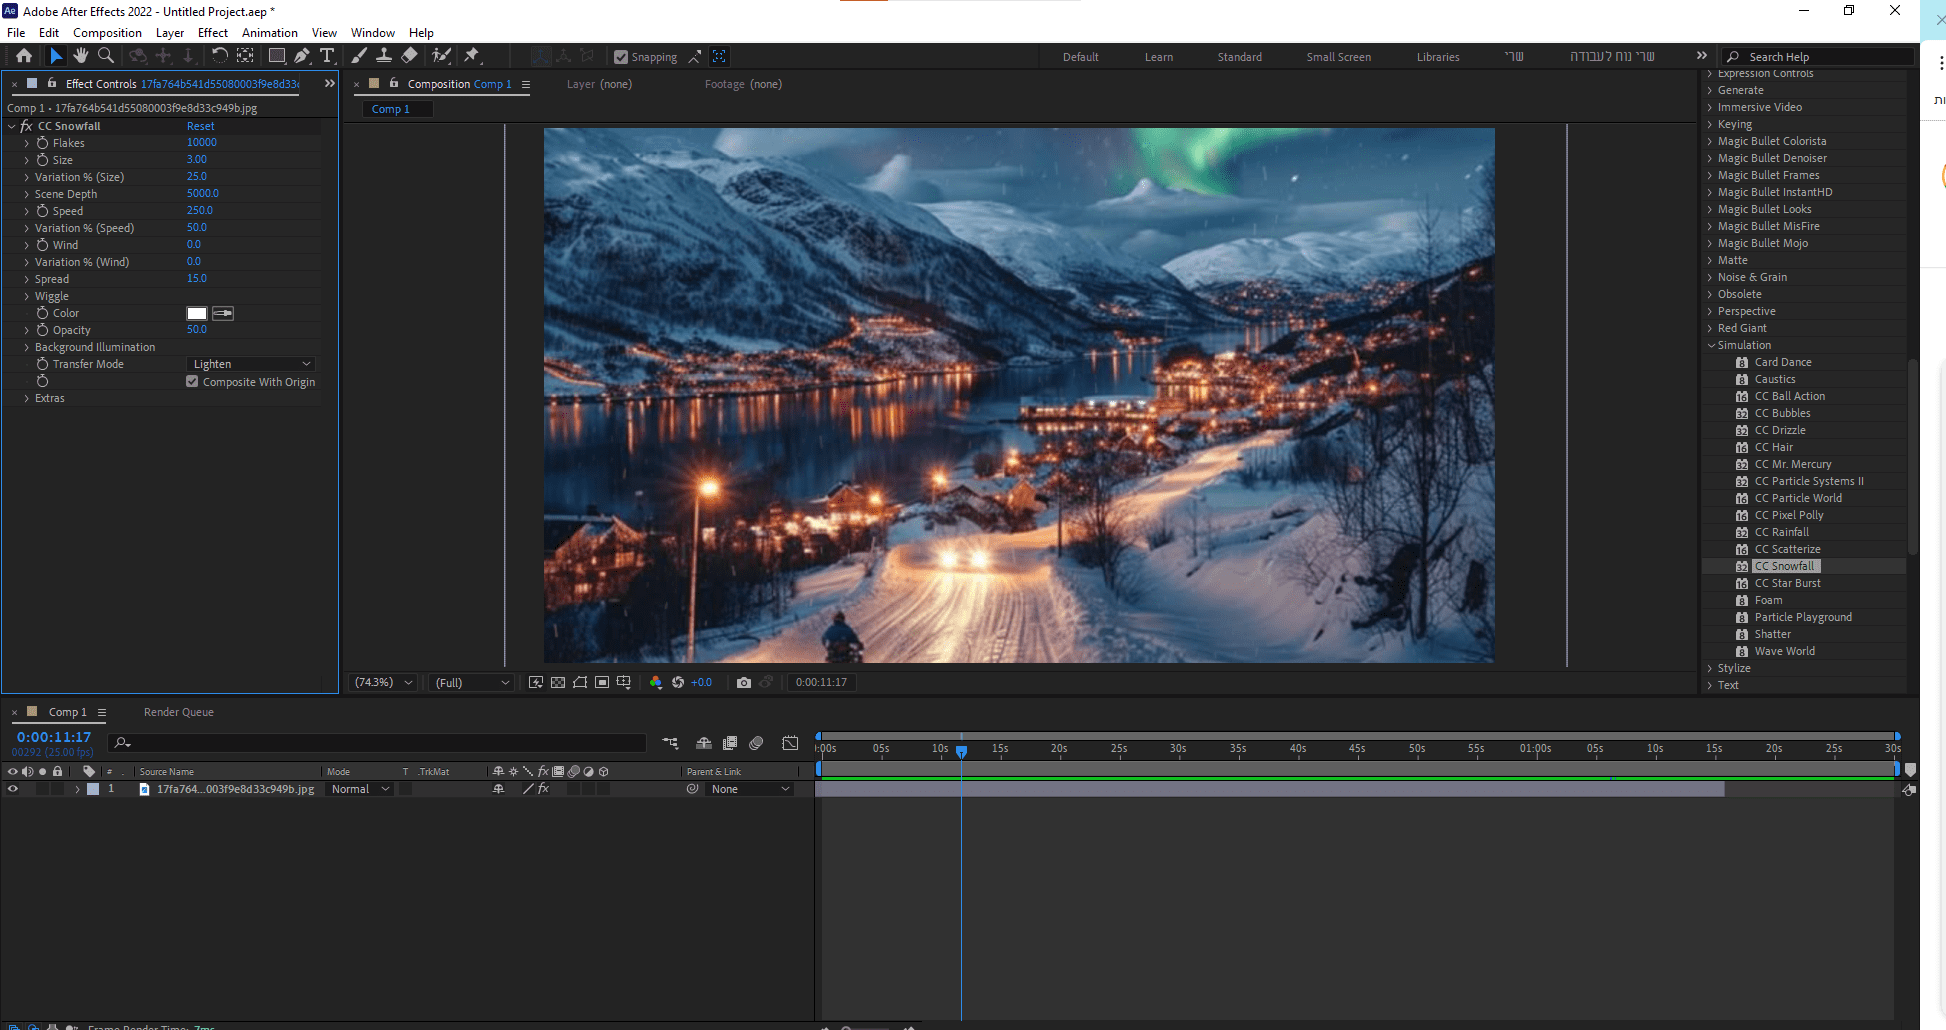Open the Transfer Mode Lighten dropdown

[251, 364]
